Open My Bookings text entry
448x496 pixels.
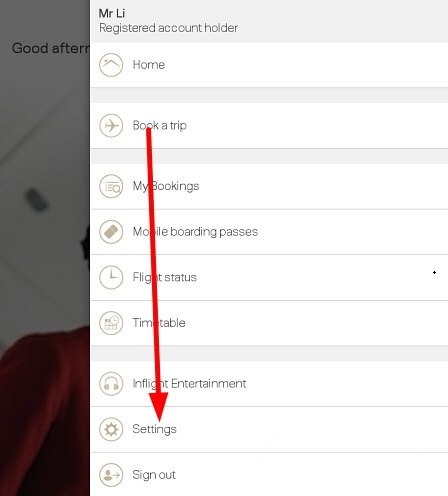pyautogui.click(x=166, y=186)
